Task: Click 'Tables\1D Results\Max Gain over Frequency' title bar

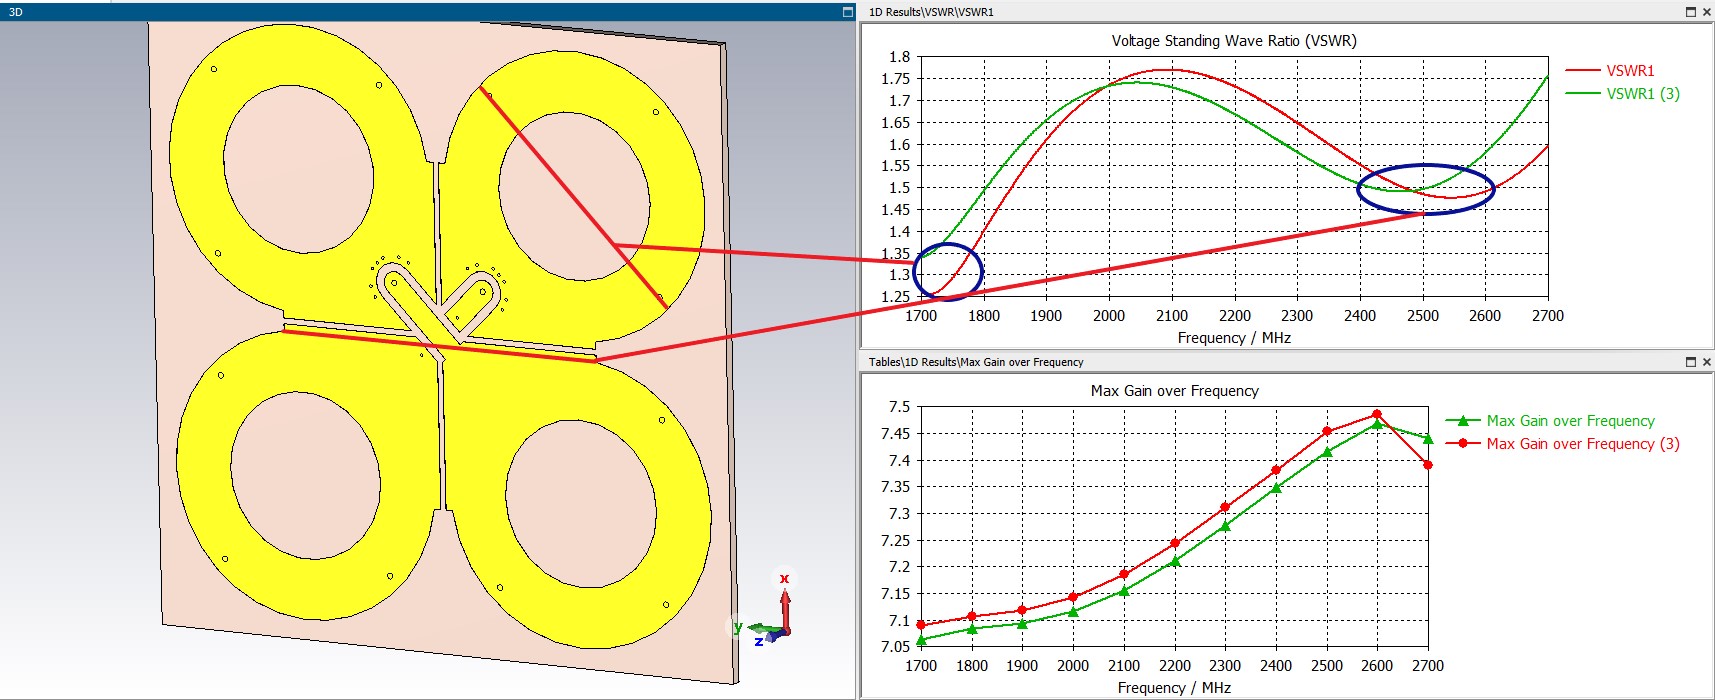Action: click(x=1287, y=362)
